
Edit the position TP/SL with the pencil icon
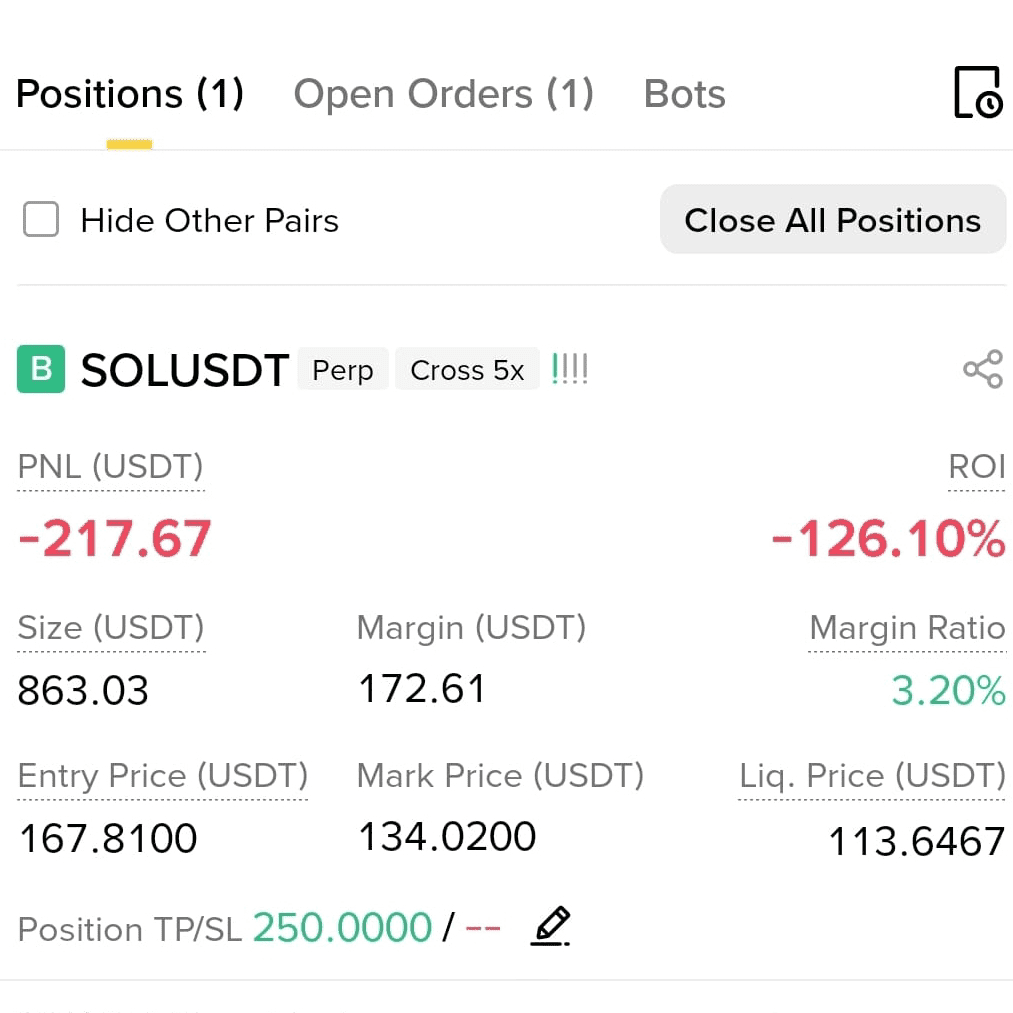tap(551, 926)
